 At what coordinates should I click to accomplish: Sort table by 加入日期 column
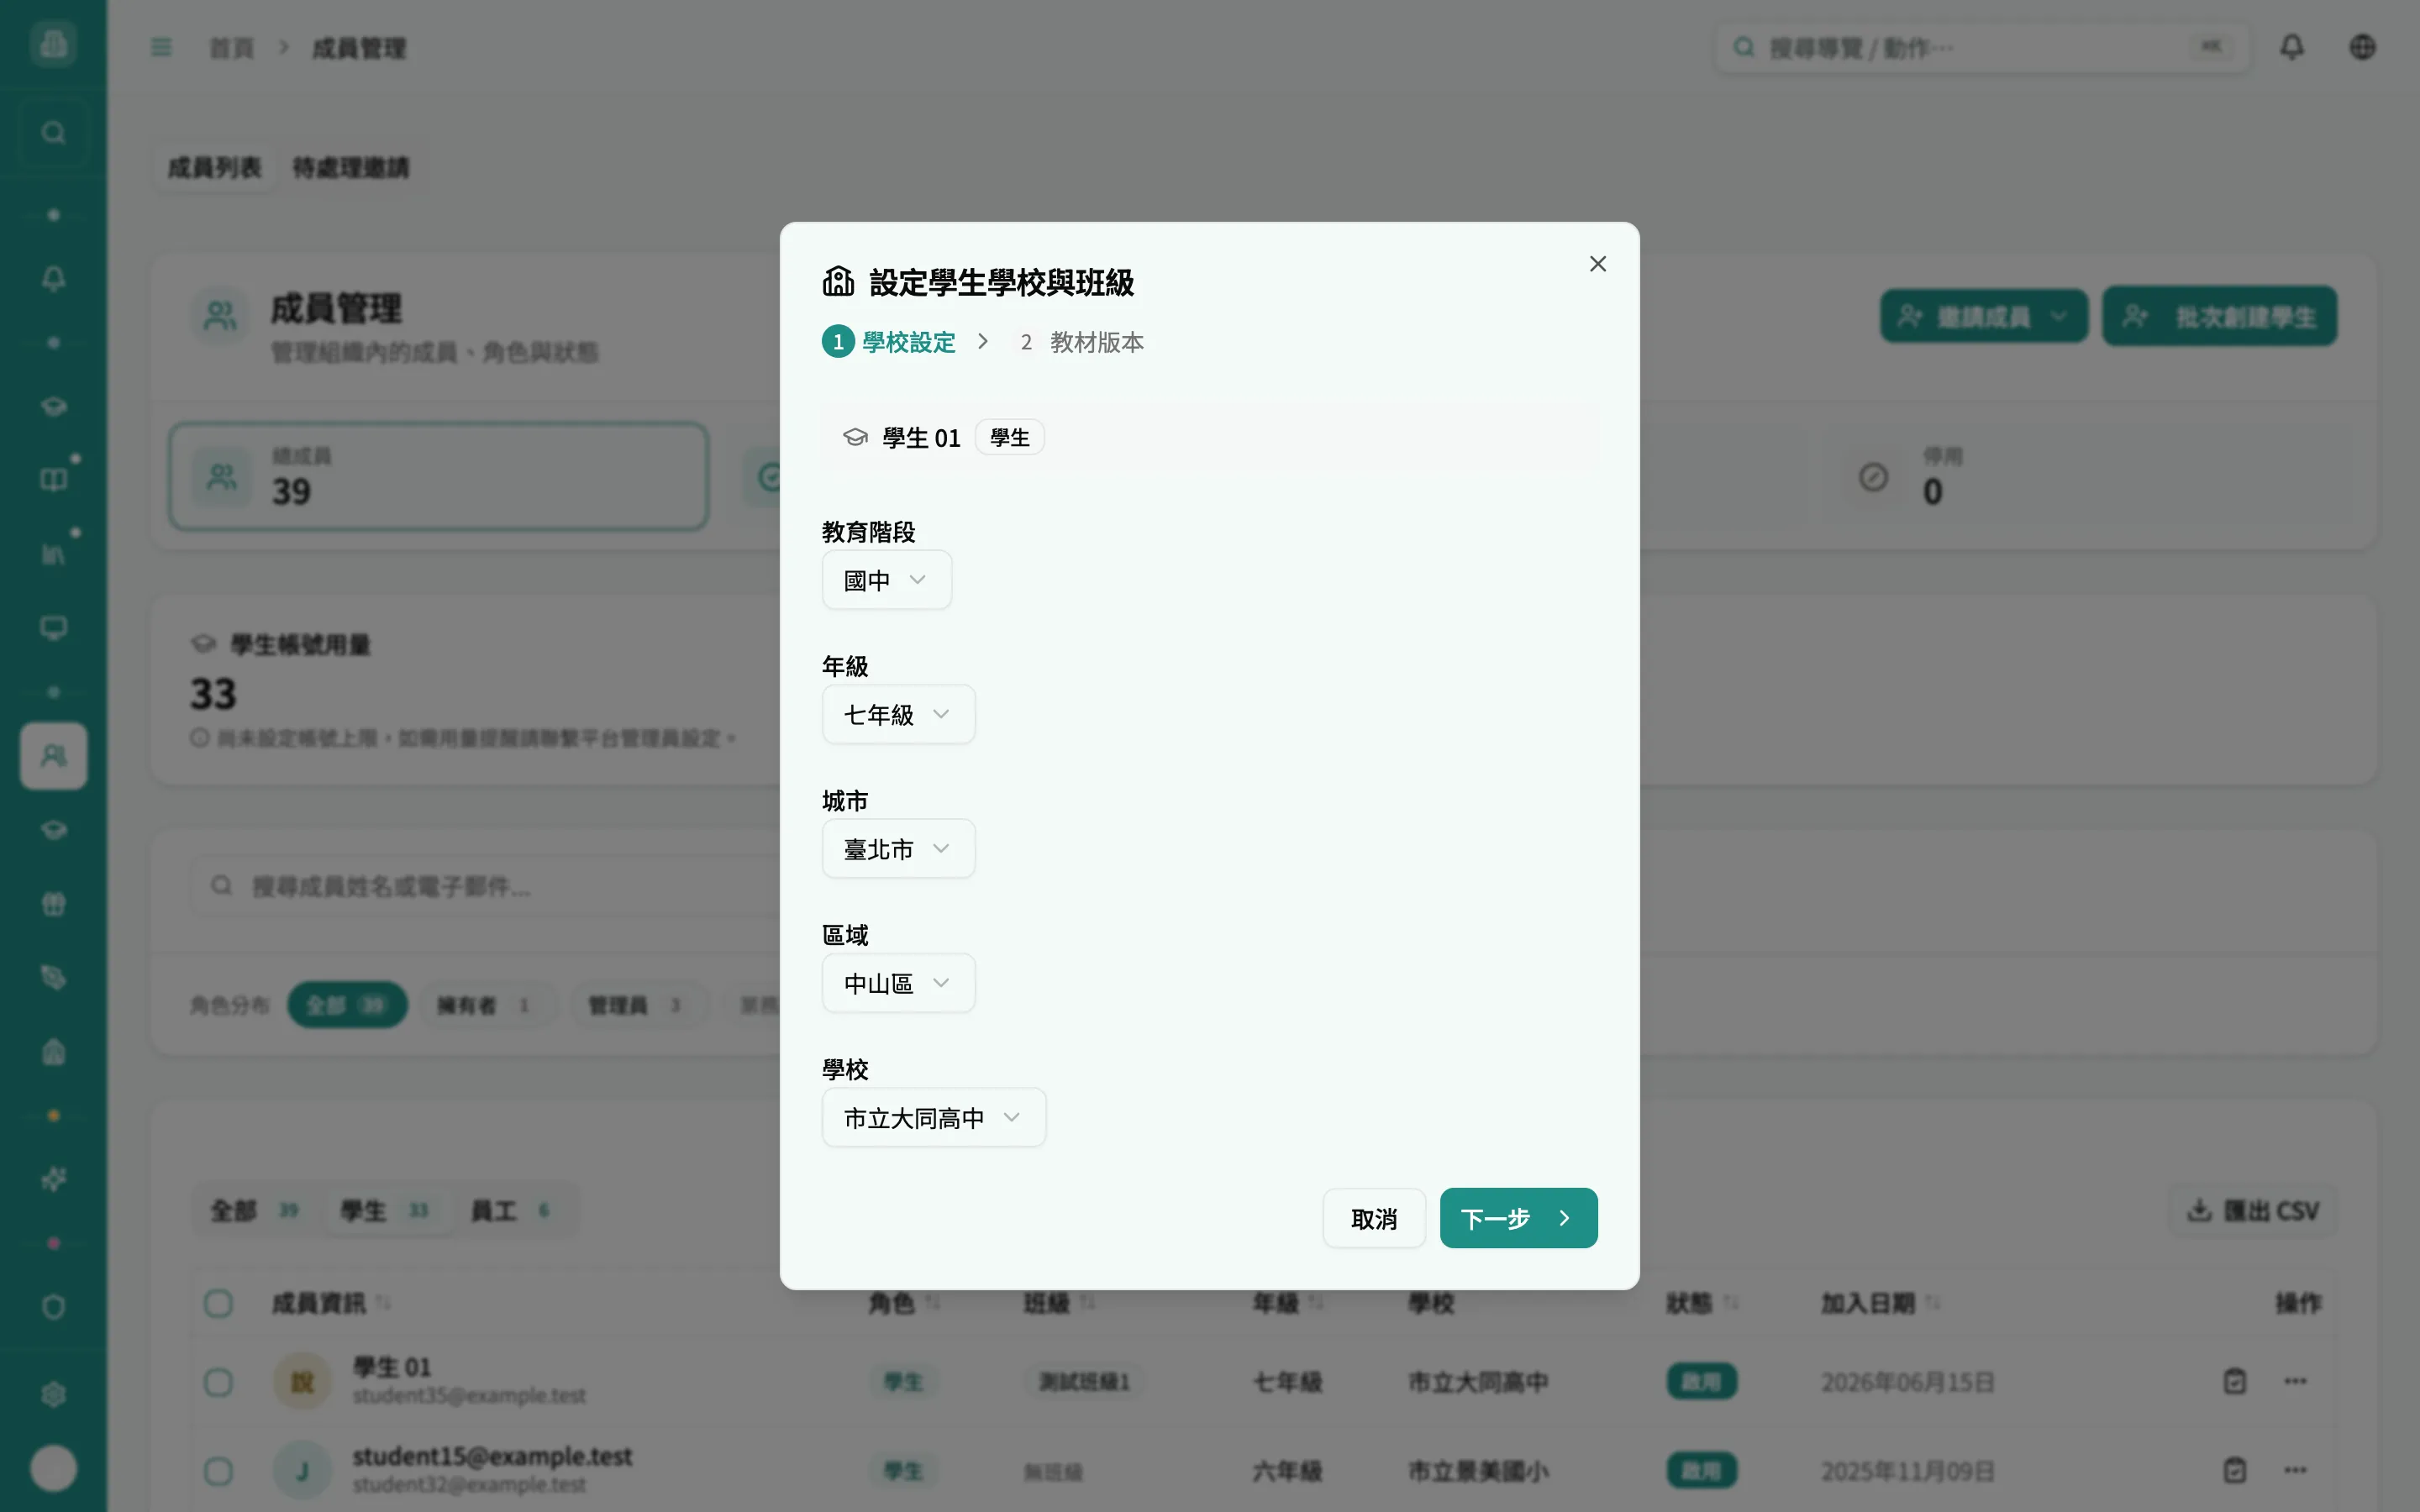(x=1880, y=1303)
